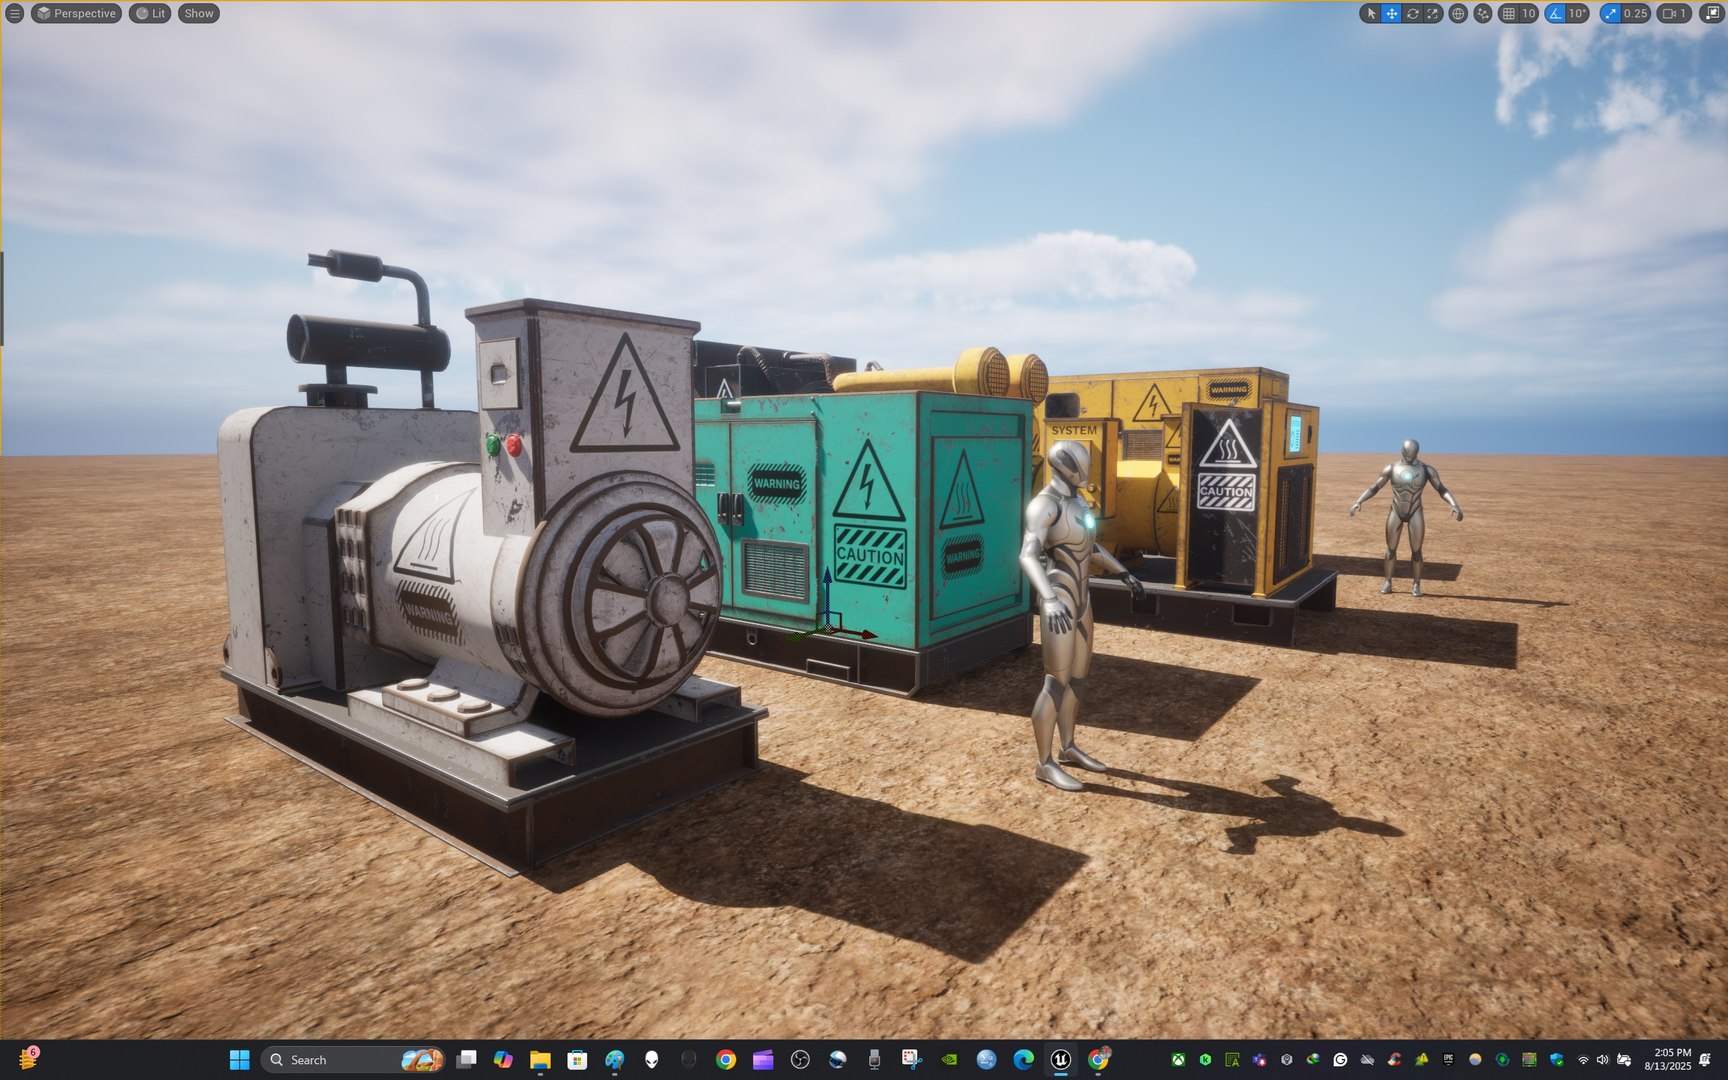Screen dimensions: 1728x1080
Task: Toggle grid snapping on or off
Action: 1509,13
